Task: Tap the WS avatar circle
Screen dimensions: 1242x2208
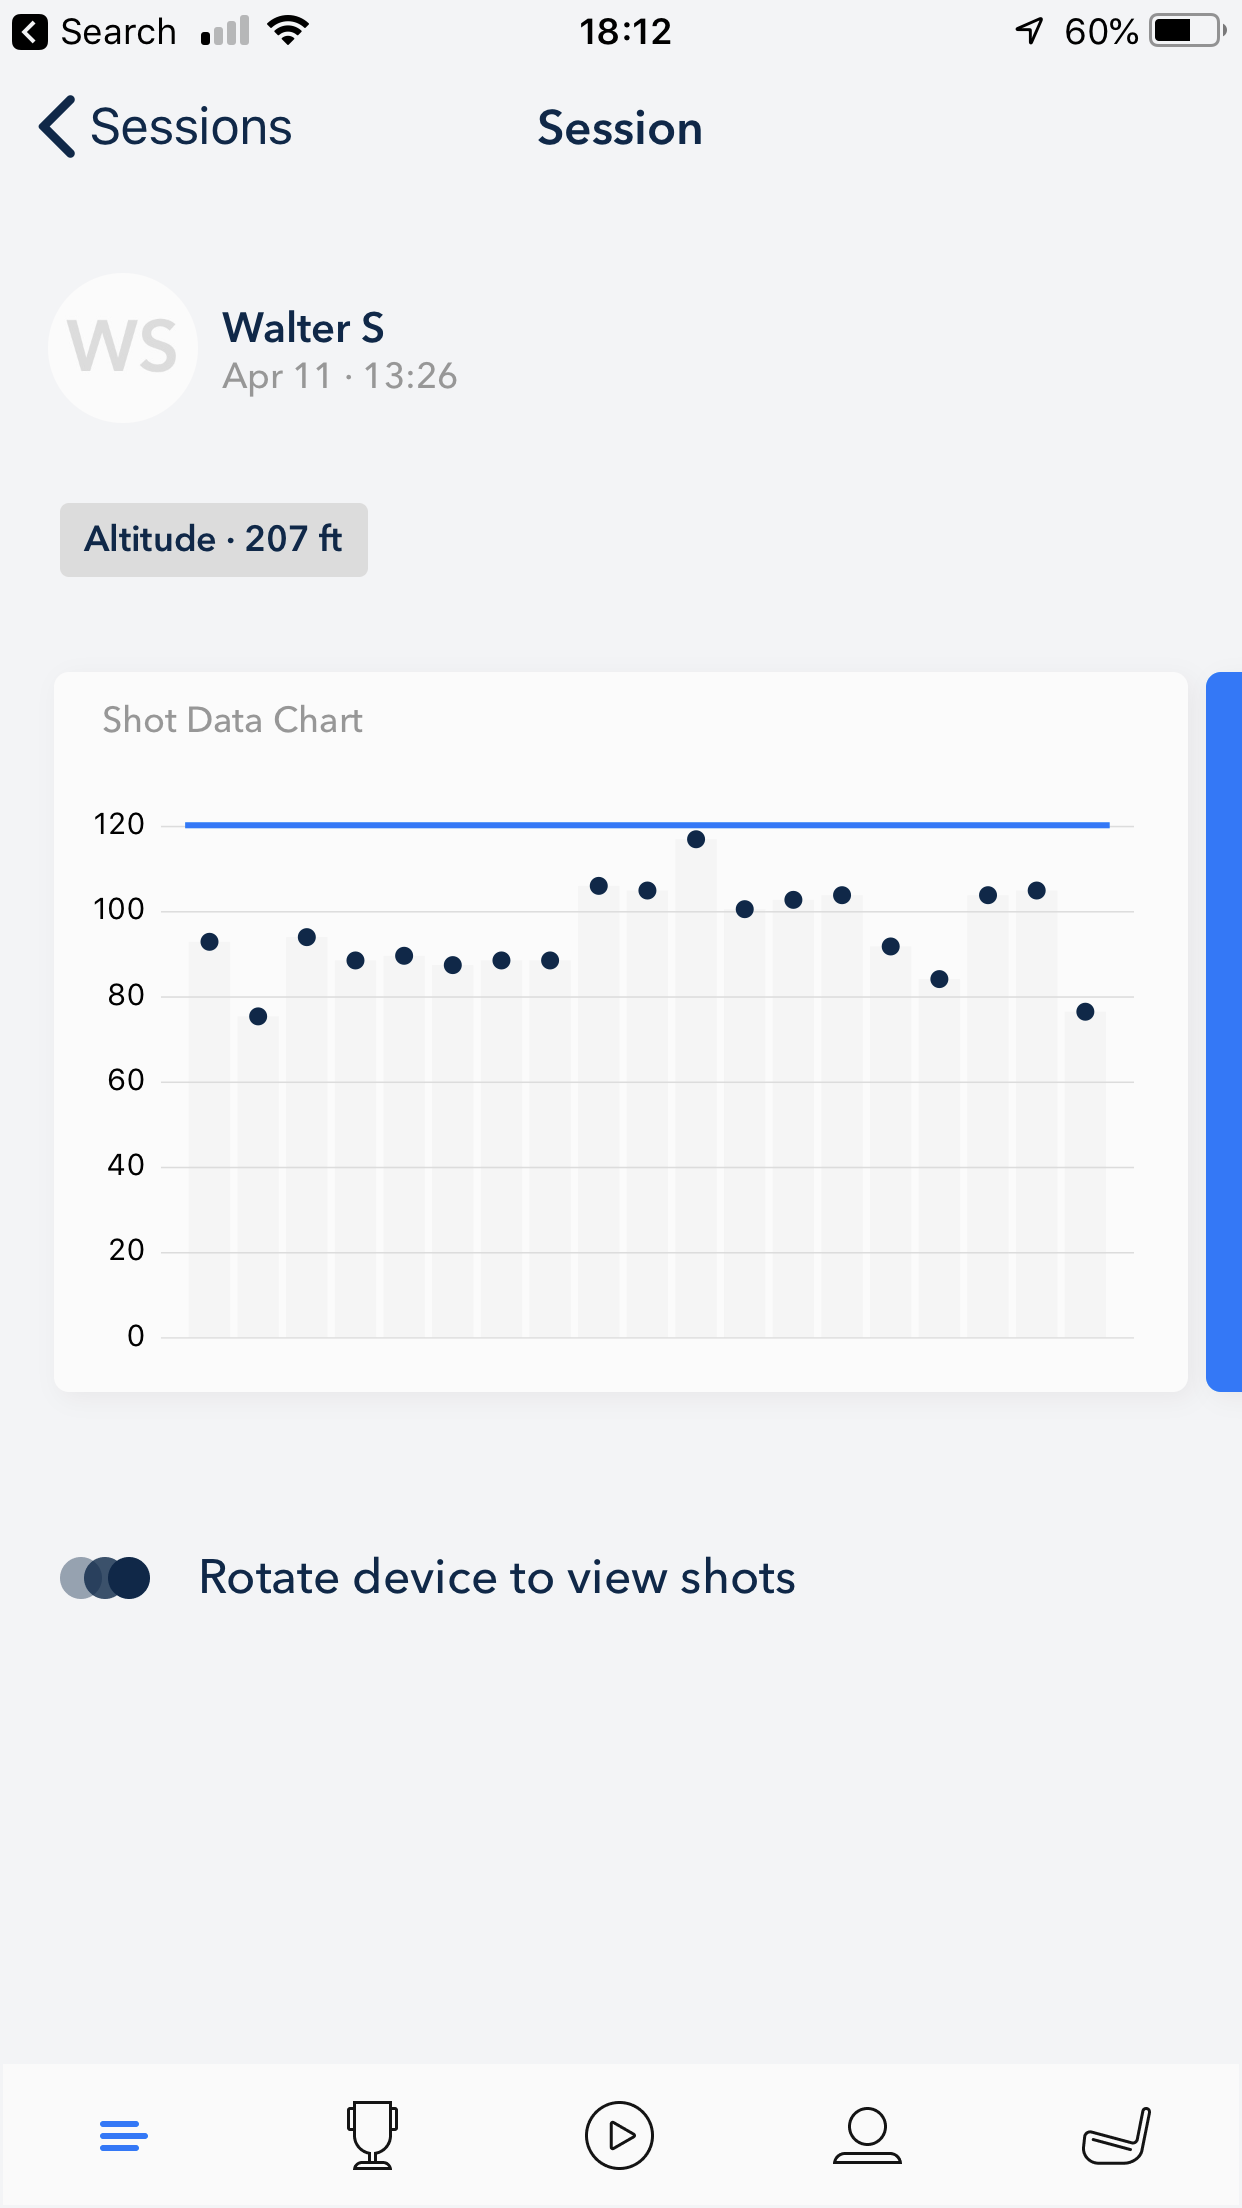Action: pos(123,348)
